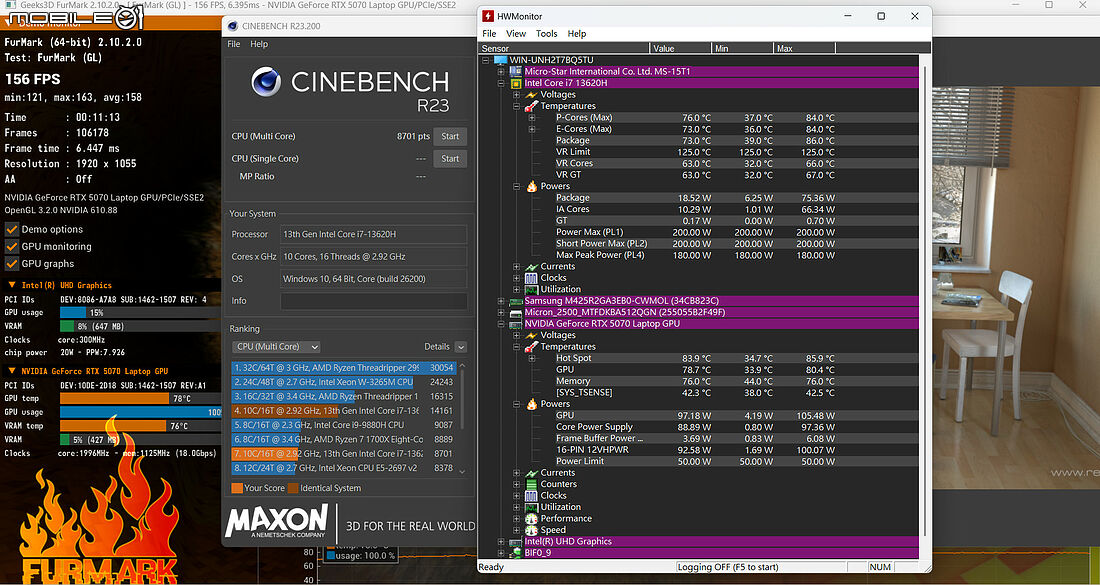Toggle the GPU monitoring checkbox in FurMark

[x=11, y=246]
